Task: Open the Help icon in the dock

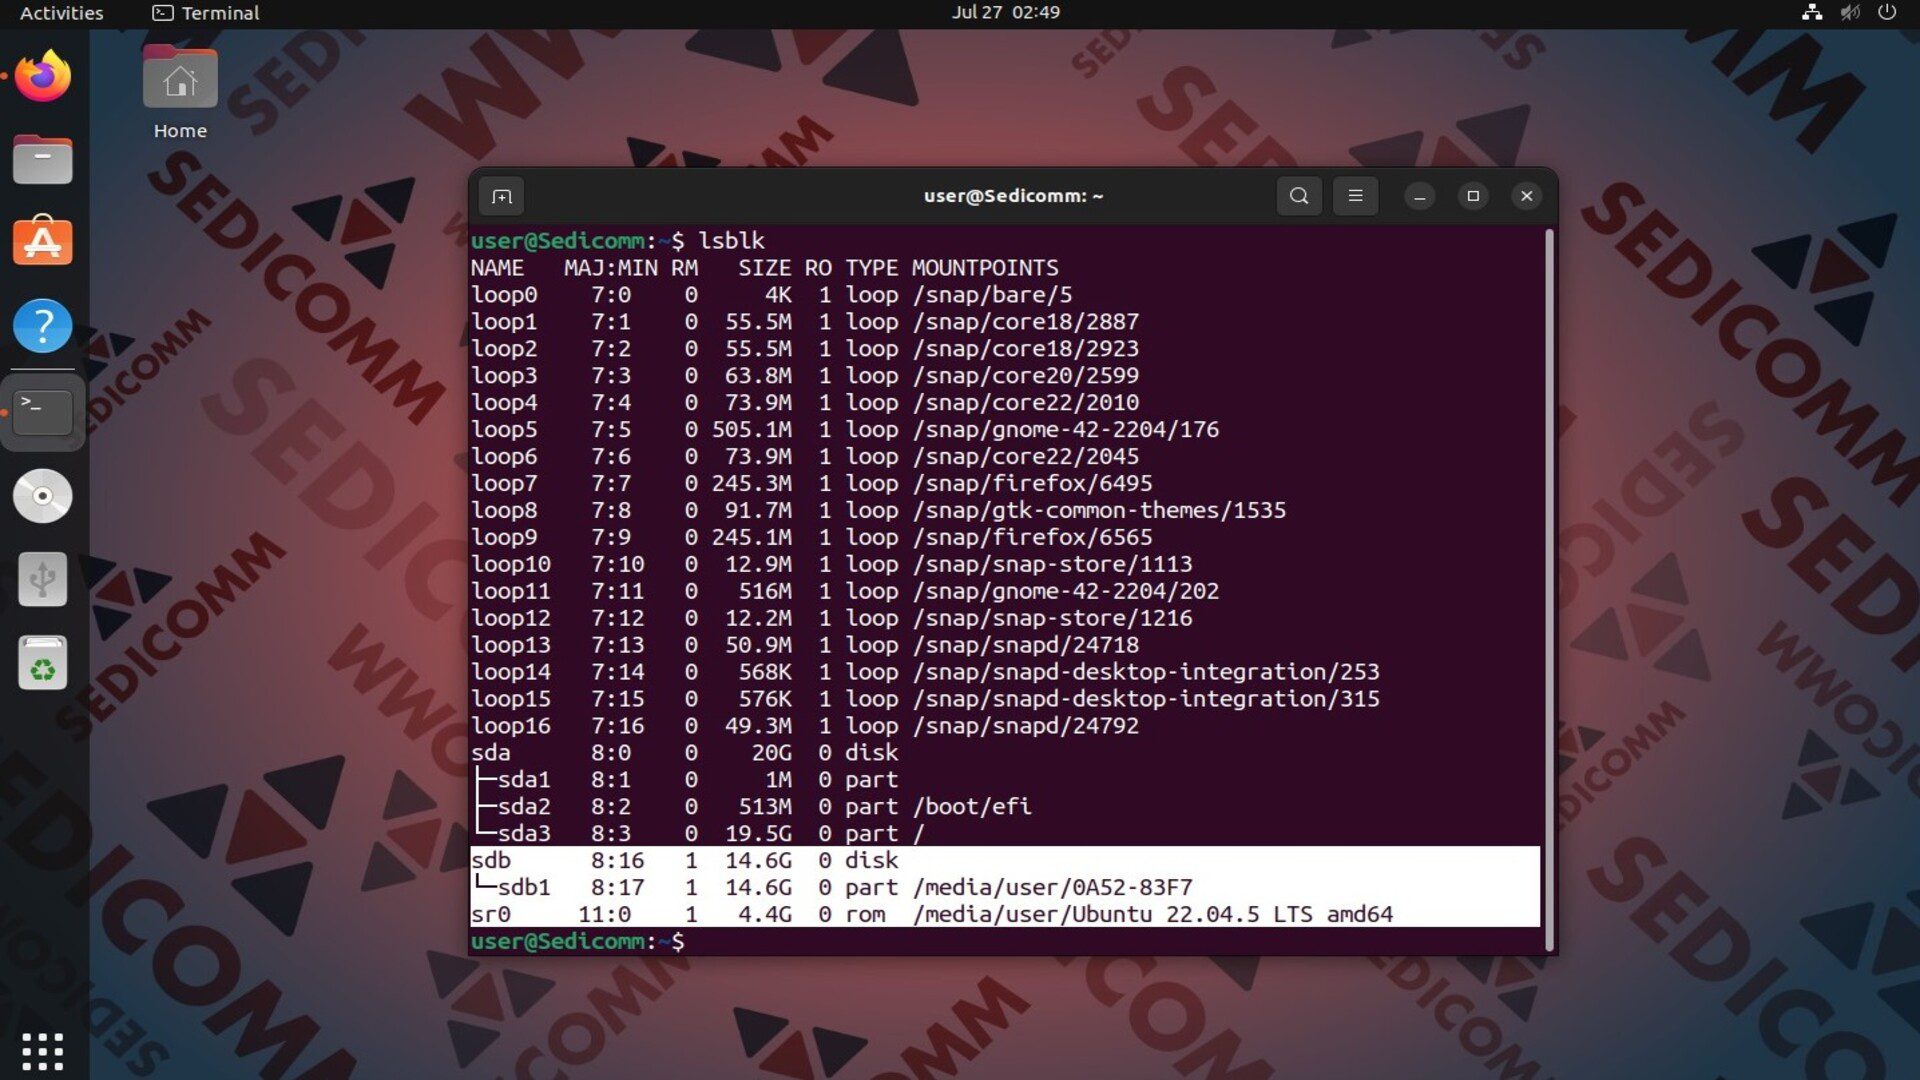Action: coord(43,325)
